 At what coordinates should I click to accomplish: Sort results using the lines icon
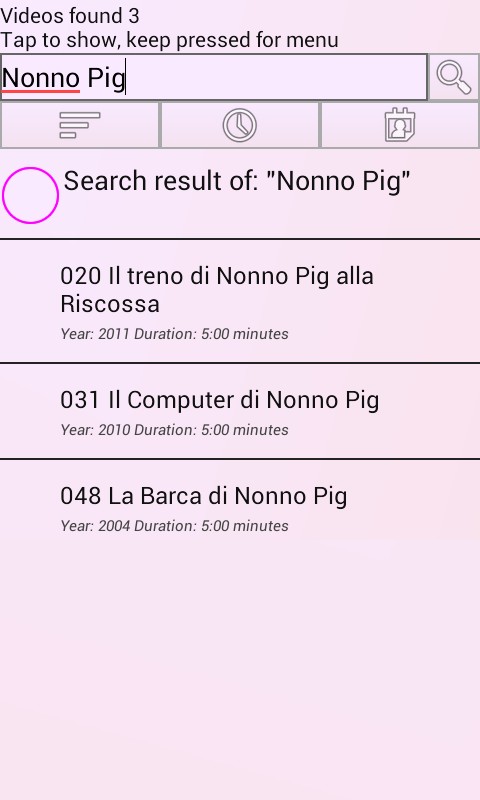coord(80,125)
